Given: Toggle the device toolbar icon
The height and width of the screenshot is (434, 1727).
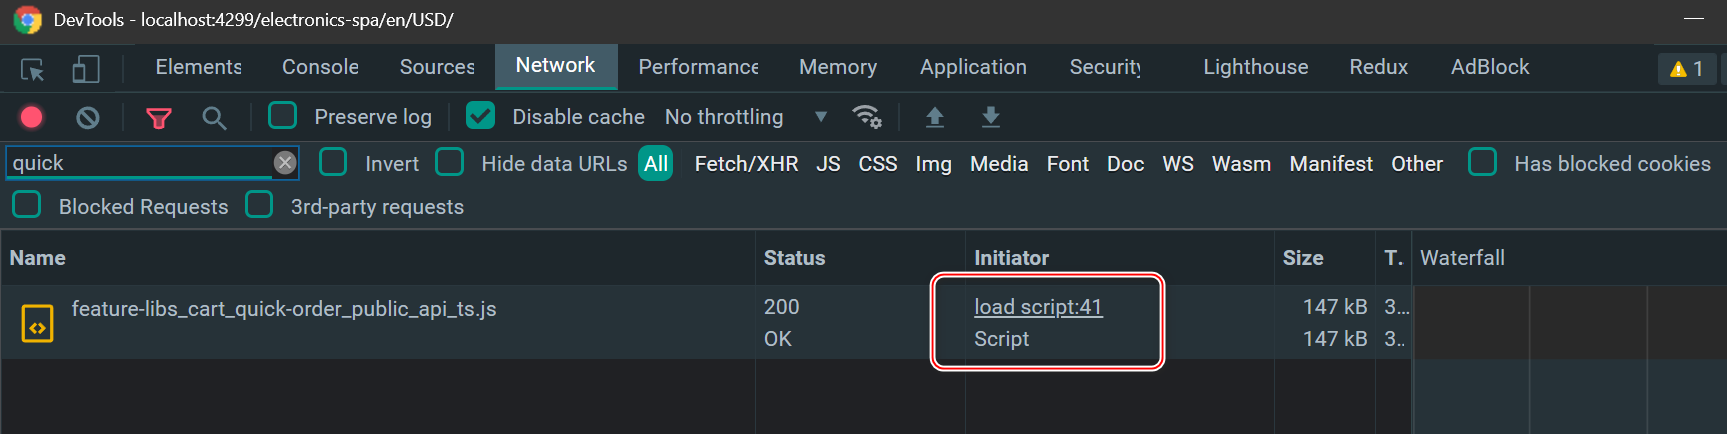Looking at the screenshot, I should (86, 69).
